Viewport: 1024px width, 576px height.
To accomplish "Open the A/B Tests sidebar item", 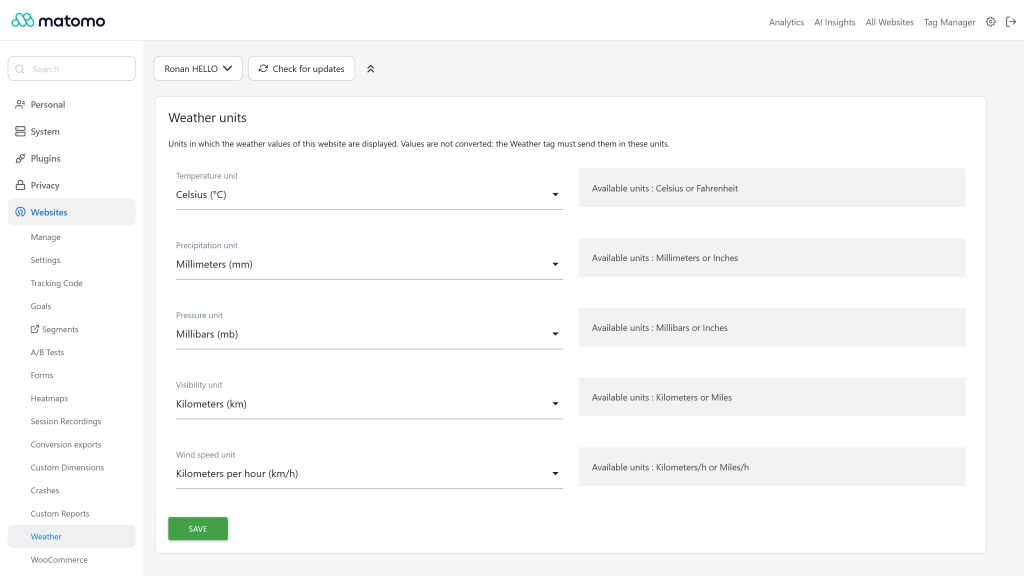I will [48, 352].
